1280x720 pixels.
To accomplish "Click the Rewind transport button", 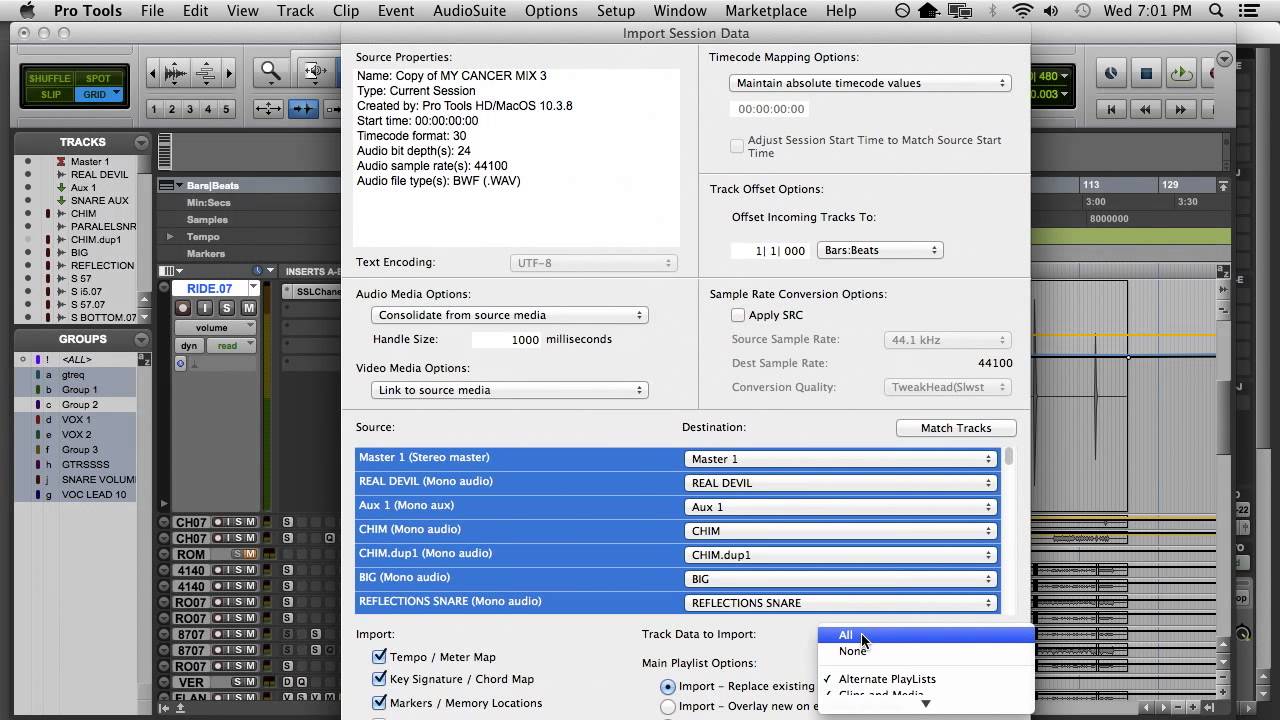I will click(1146, 109).
